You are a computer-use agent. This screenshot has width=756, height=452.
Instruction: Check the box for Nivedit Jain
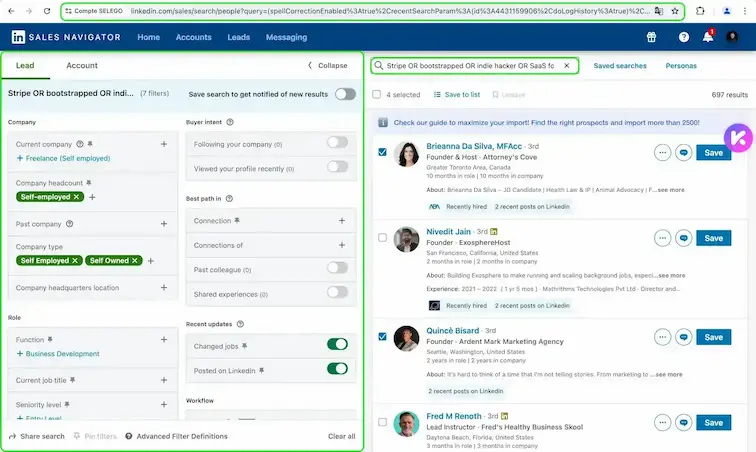(x=382, y=238)
